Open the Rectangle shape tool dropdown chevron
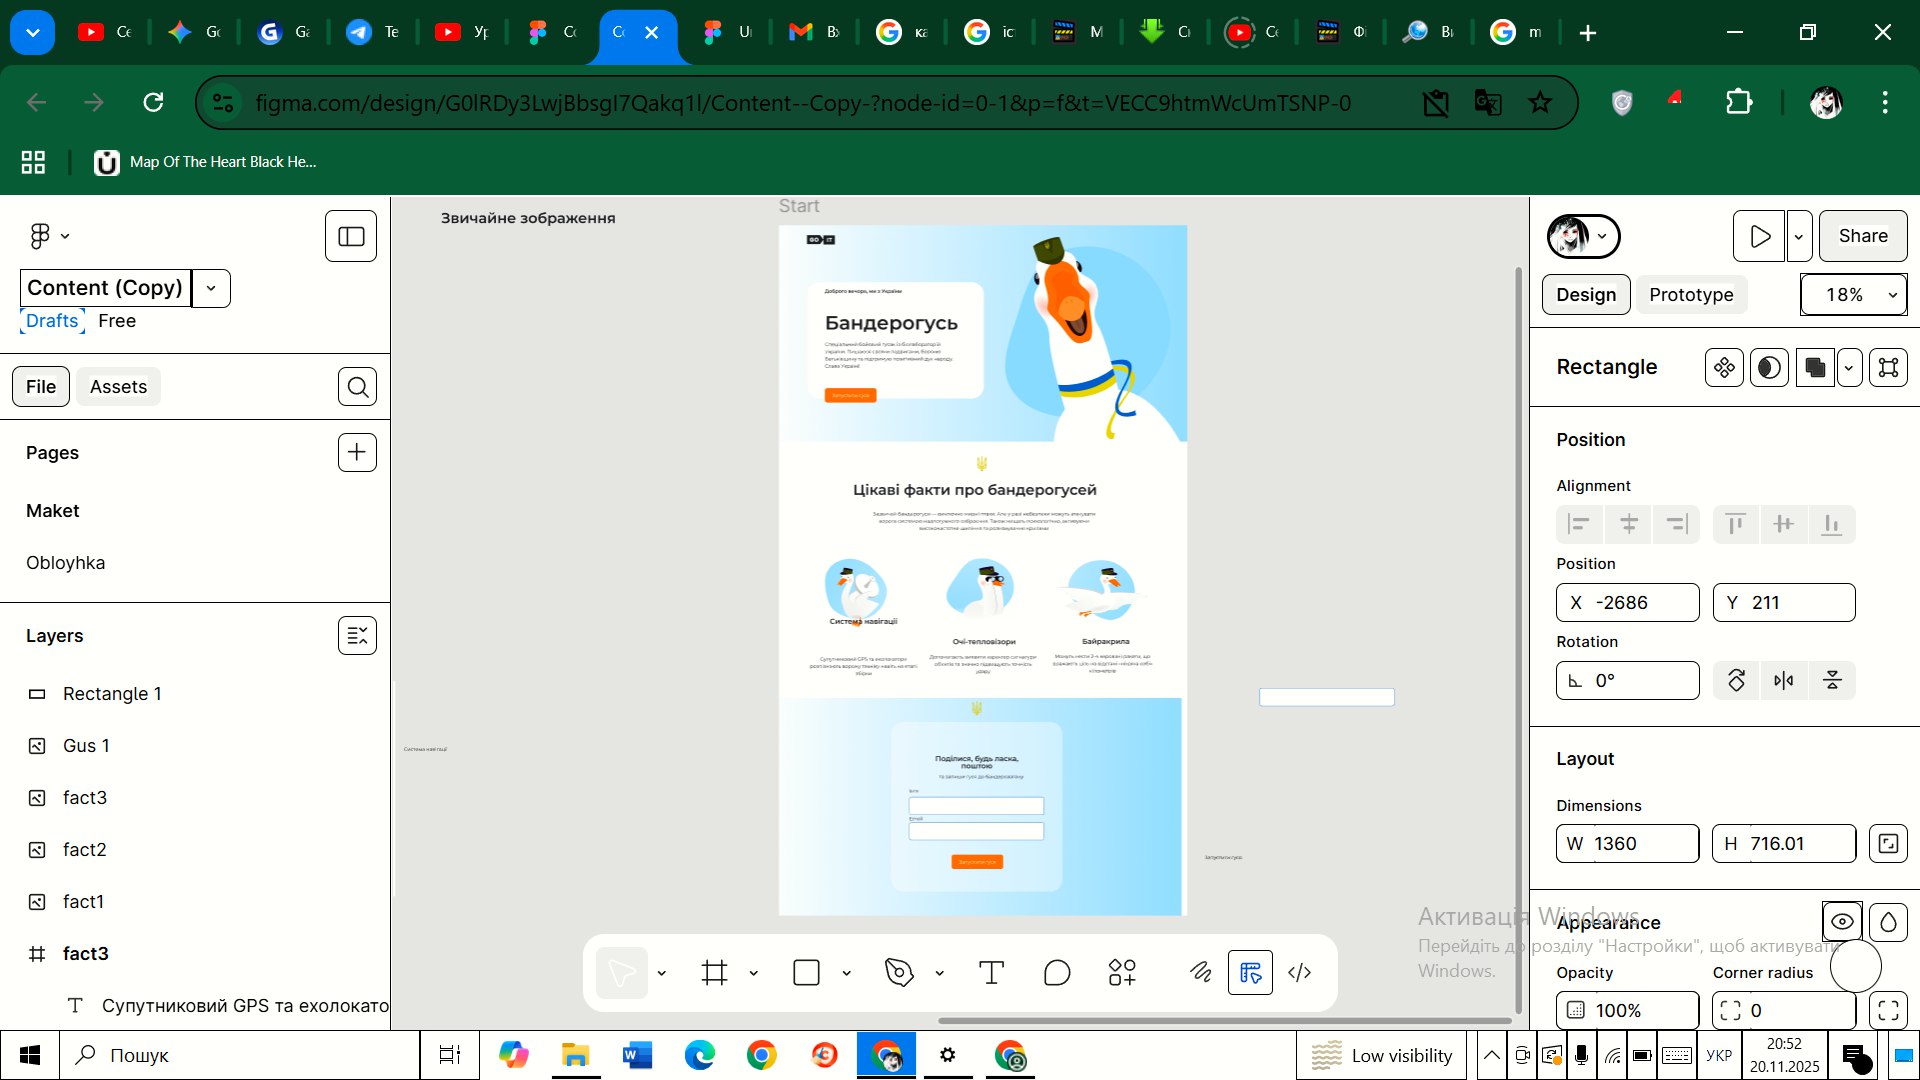 pyautogui.click(x=846, y=973)
